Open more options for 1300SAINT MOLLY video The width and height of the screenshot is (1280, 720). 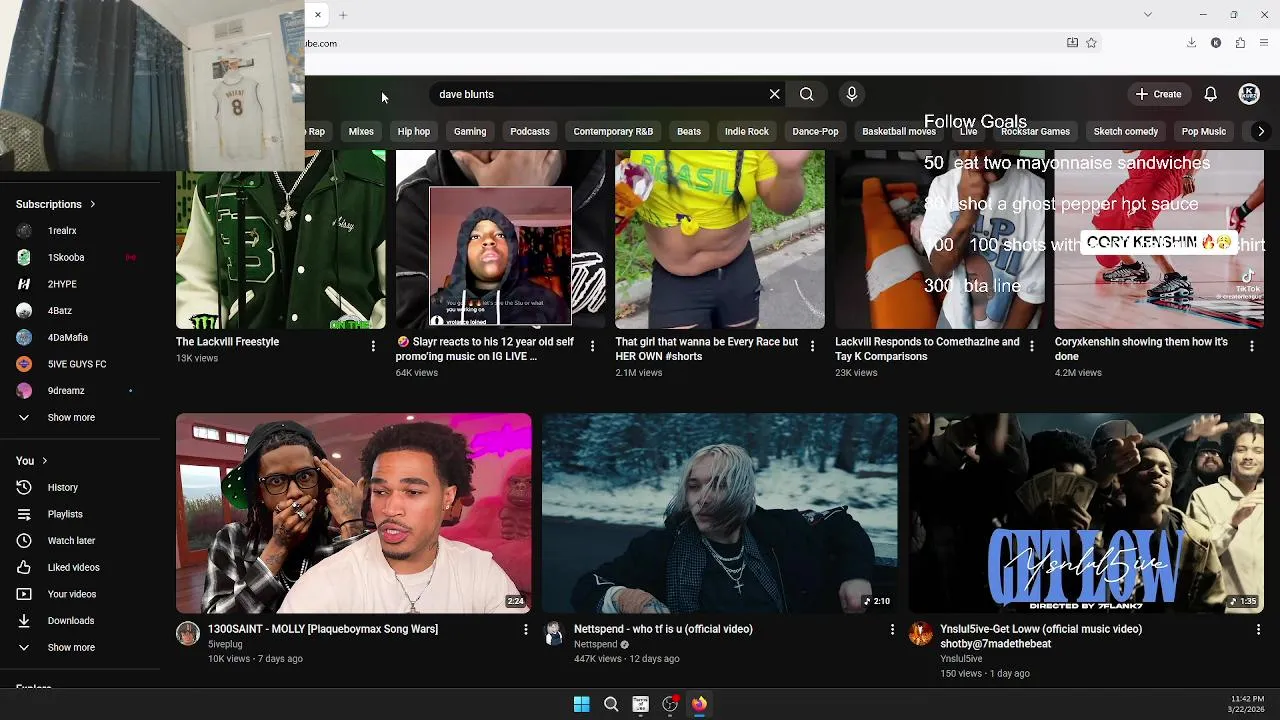(526, 629)
